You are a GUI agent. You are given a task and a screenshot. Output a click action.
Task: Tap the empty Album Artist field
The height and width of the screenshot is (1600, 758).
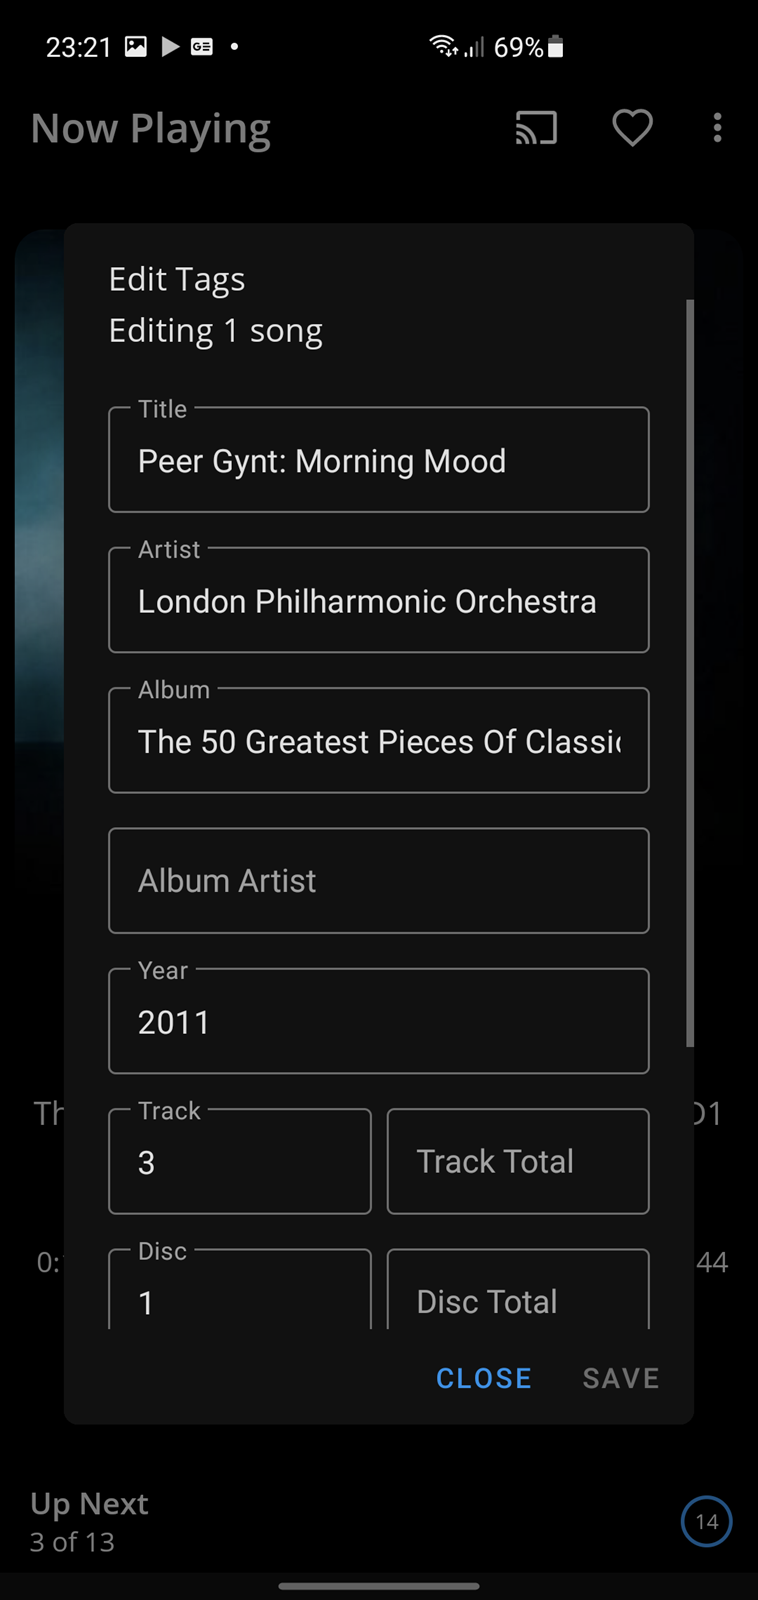[x=379, y=881]
